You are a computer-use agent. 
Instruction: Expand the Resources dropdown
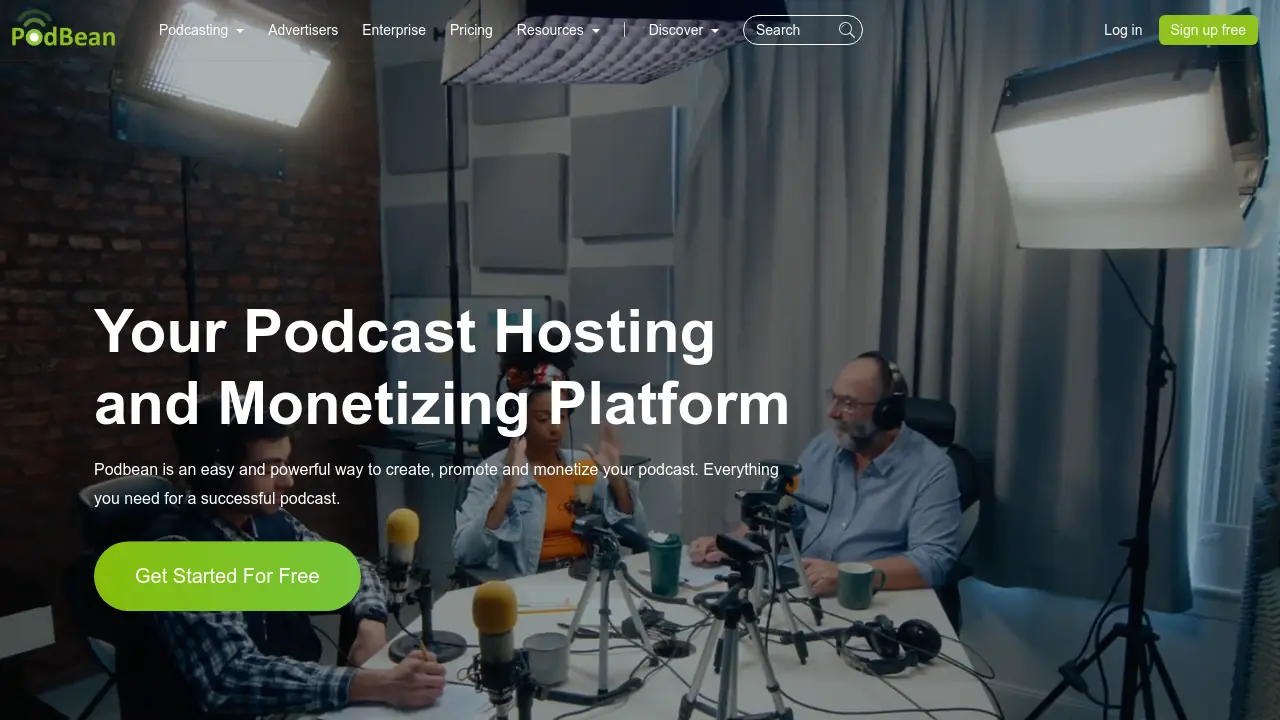pyautogui.click(x=550, y=30)
